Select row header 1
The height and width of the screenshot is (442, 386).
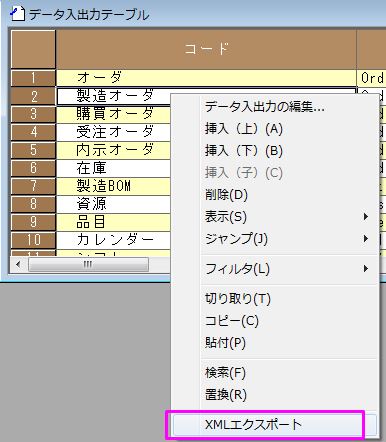coord(33,78)
